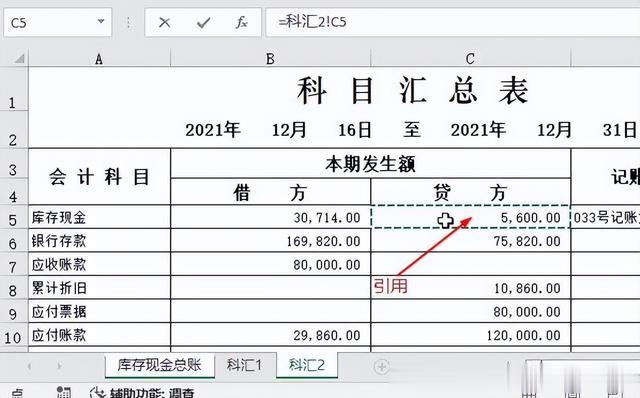
Task: Select the 会计科目 header cell
Action: click(99, 177)
